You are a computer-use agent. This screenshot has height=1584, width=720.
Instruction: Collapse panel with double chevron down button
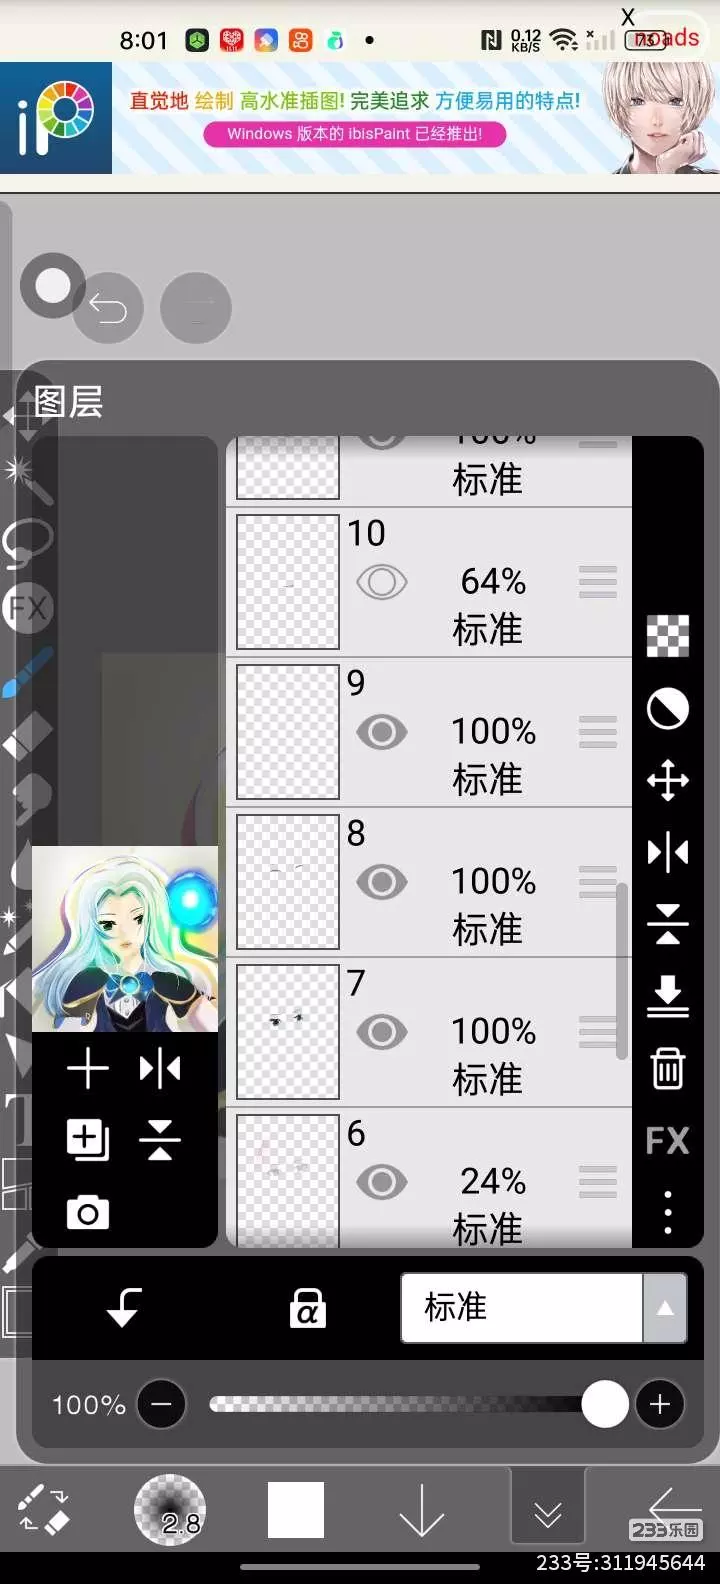point(547,1514)
